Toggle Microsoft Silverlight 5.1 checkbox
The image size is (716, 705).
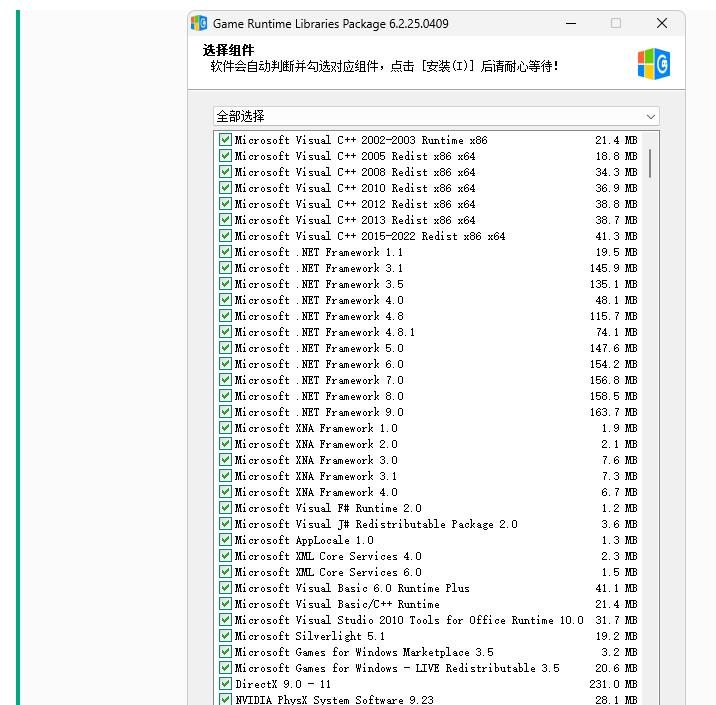225,635
